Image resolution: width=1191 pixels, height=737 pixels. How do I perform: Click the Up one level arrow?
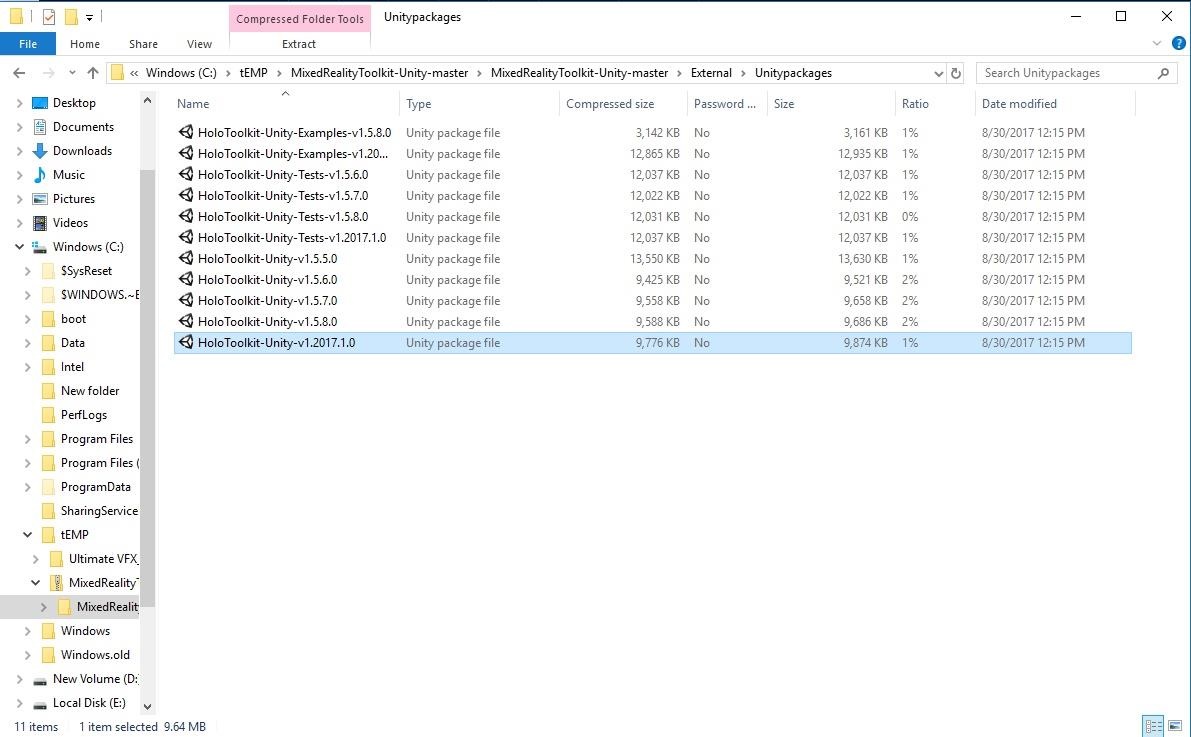(93, 73)
